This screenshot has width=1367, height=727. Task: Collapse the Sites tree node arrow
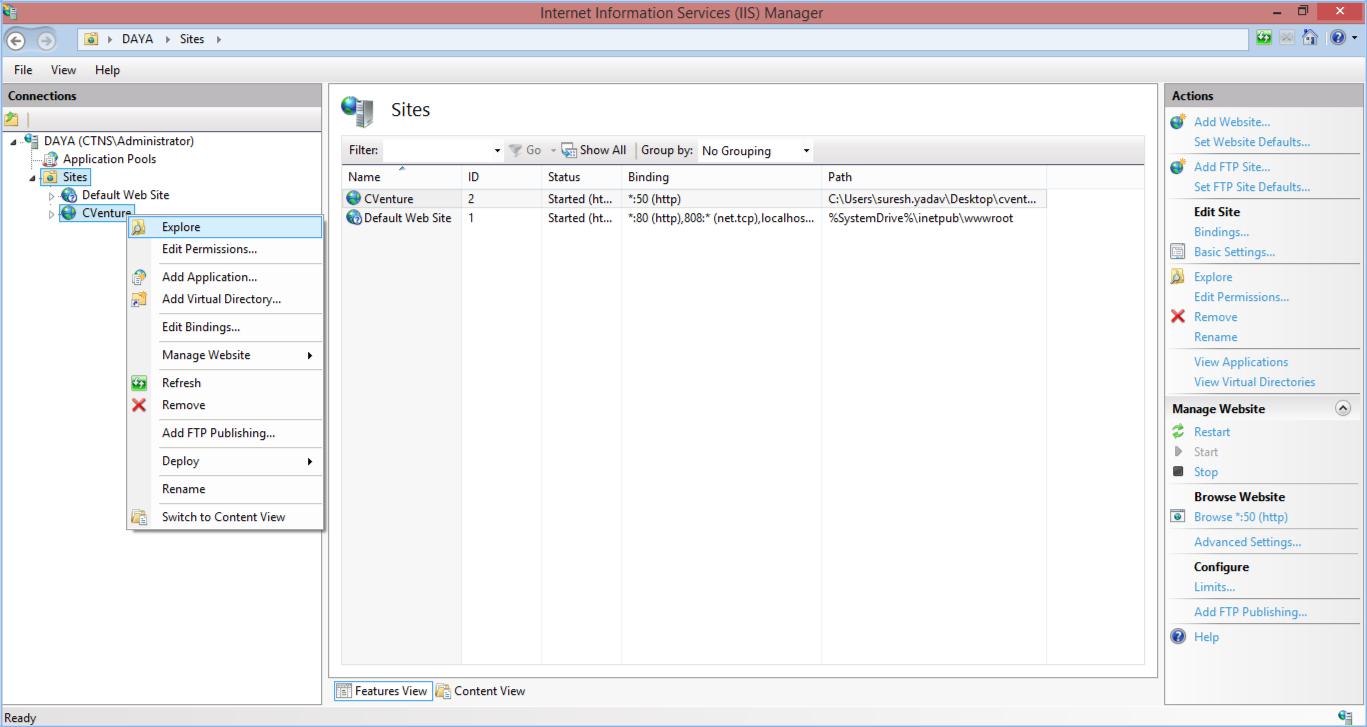[33, 178]
